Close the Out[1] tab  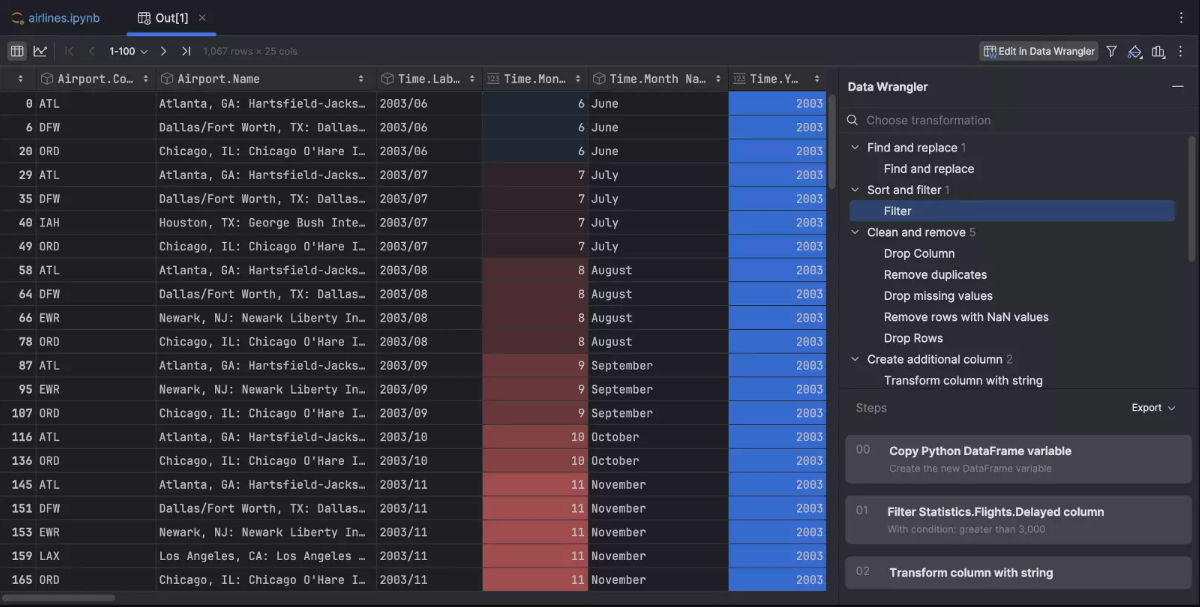[203, 18]
